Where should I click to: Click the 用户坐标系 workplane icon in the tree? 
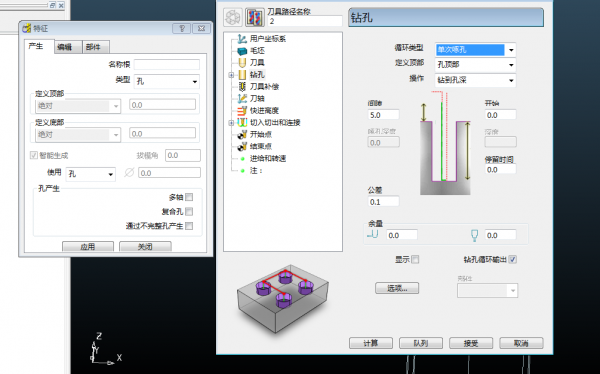pyautogui.click(x=242, y=39)
